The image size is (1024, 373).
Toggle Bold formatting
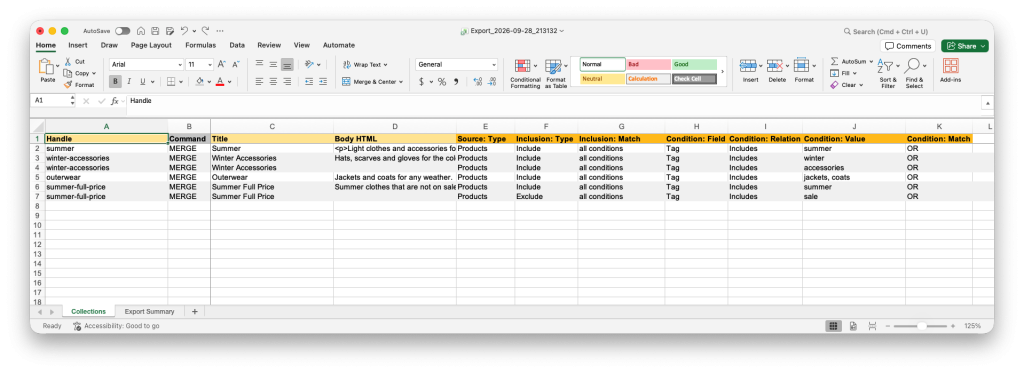point(116,82)
